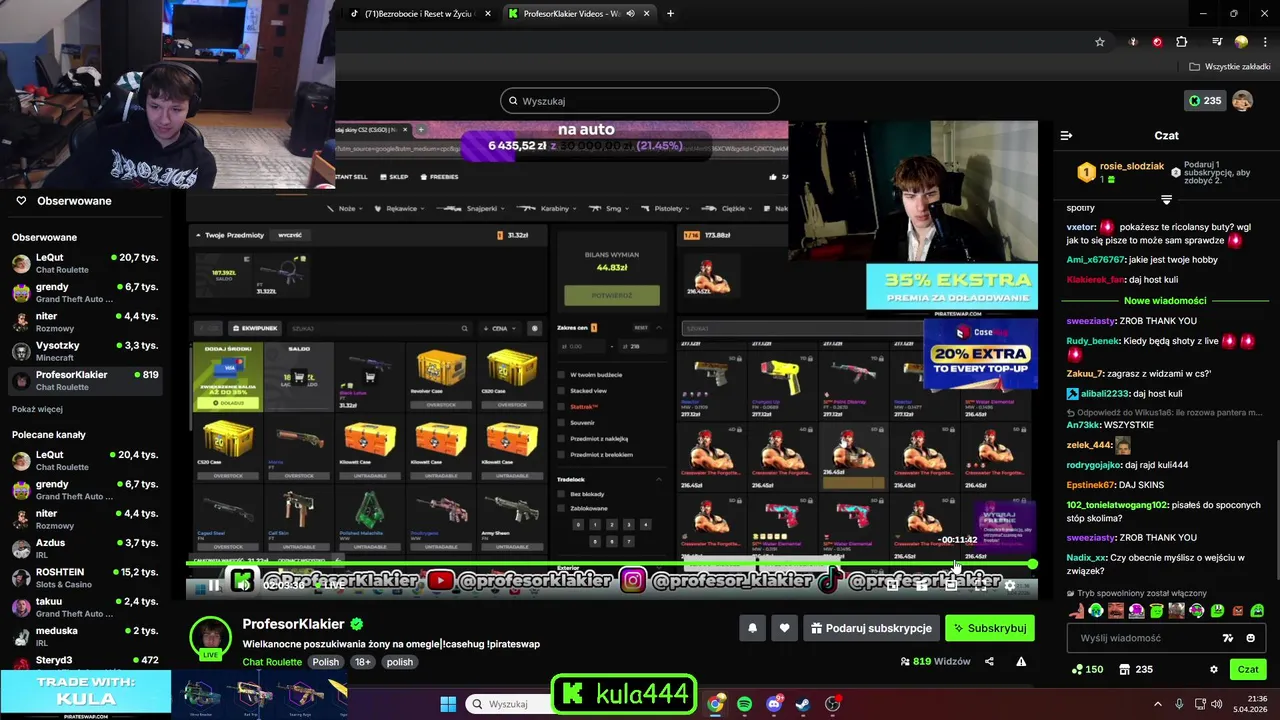The width and height of the screenshot is (1280, 720).
Task: Mute the tab via its speaker icon
Action: coord(631,14)
